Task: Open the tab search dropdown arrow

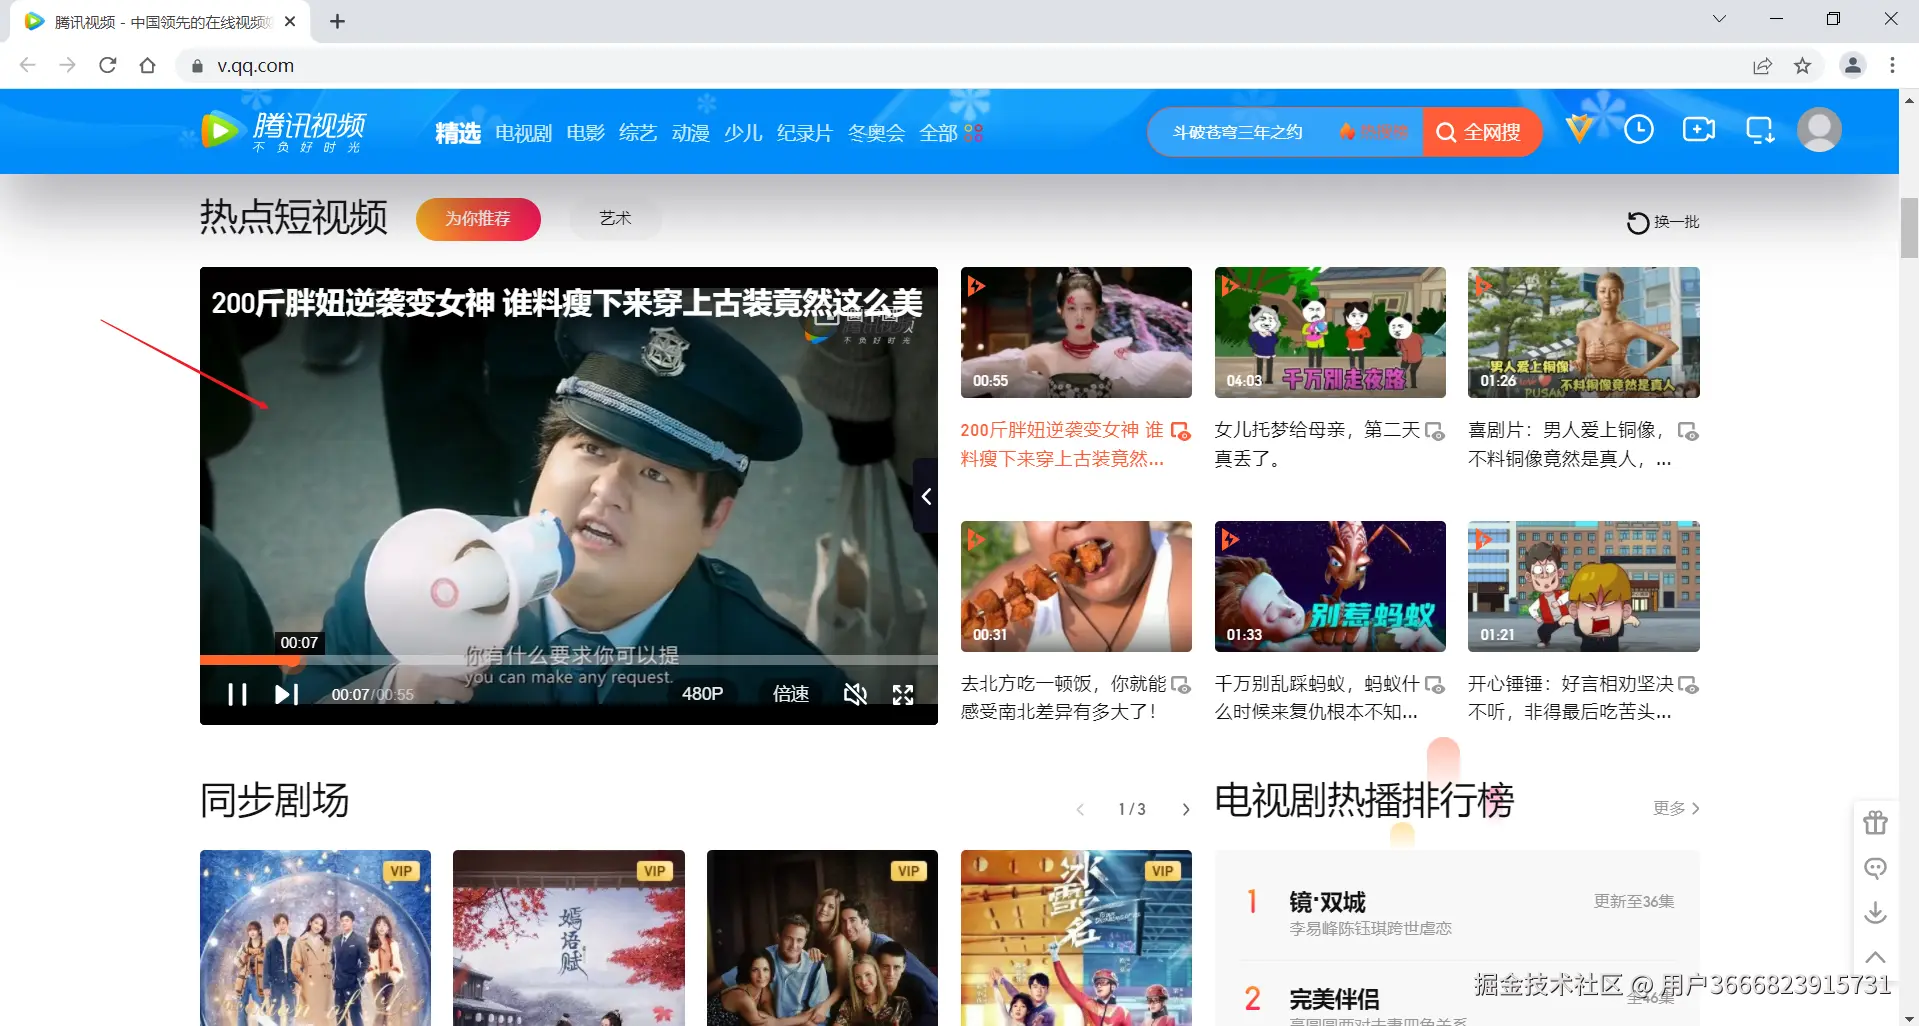Action: (1719, 19)
